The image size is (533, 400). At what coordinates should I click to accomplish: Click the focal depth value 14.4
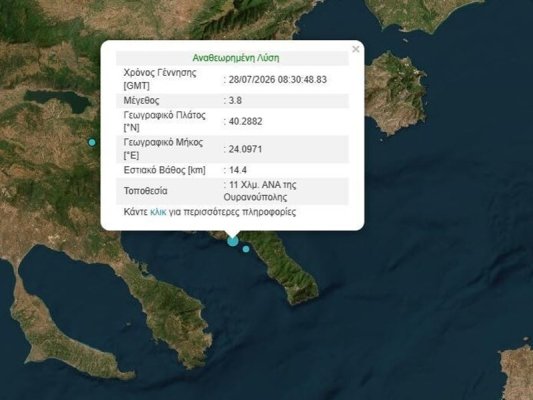[x=238, y=170]
